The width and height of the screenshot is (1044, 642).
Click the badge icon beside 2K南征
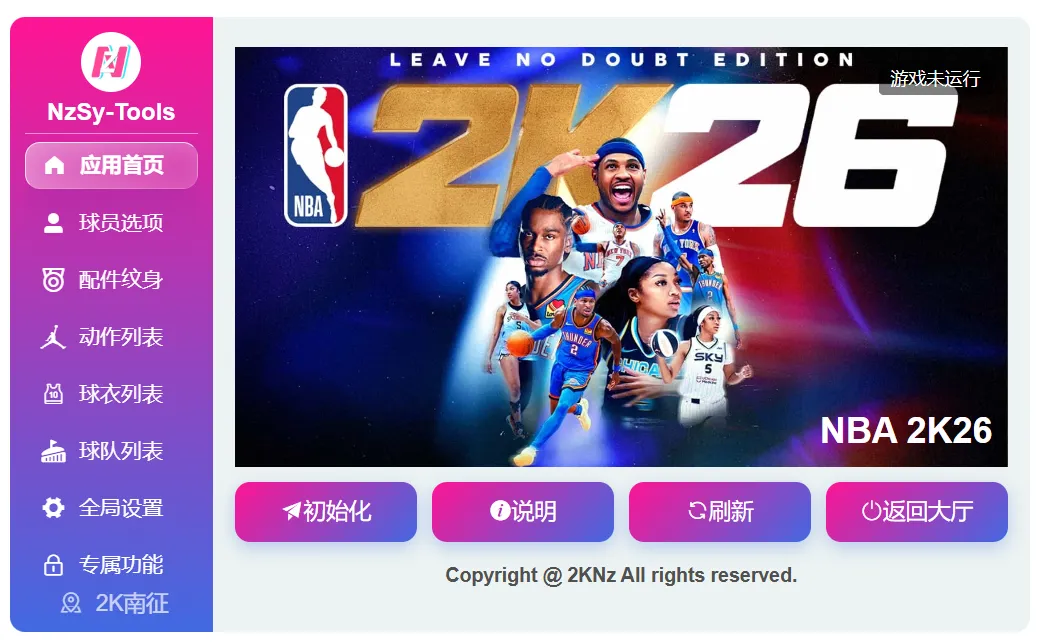click(x=71, y=603)
